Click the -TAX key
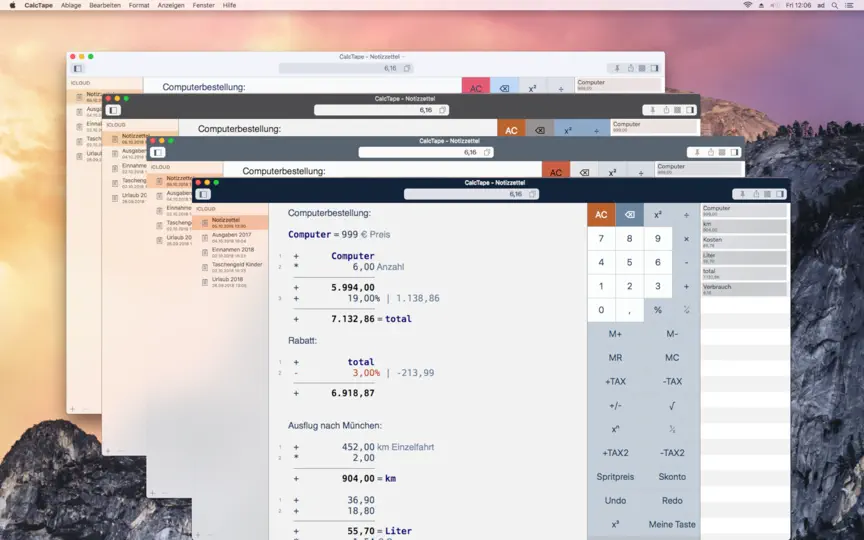 tap(672, 381)
